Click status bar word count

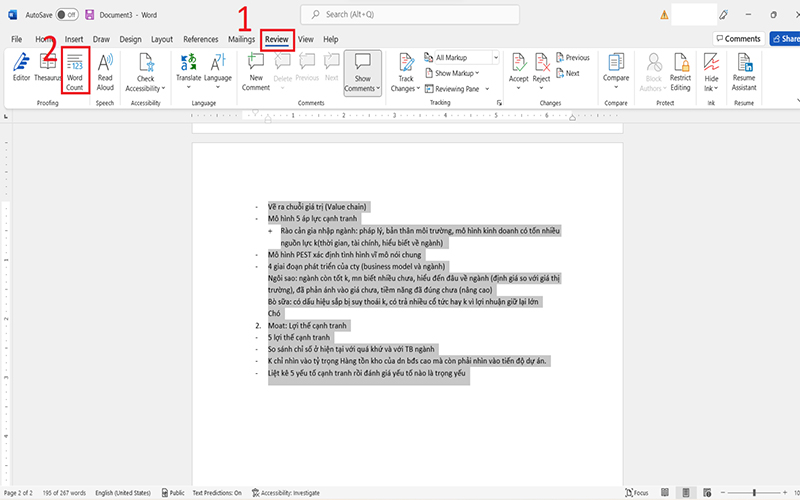[64, 493]
